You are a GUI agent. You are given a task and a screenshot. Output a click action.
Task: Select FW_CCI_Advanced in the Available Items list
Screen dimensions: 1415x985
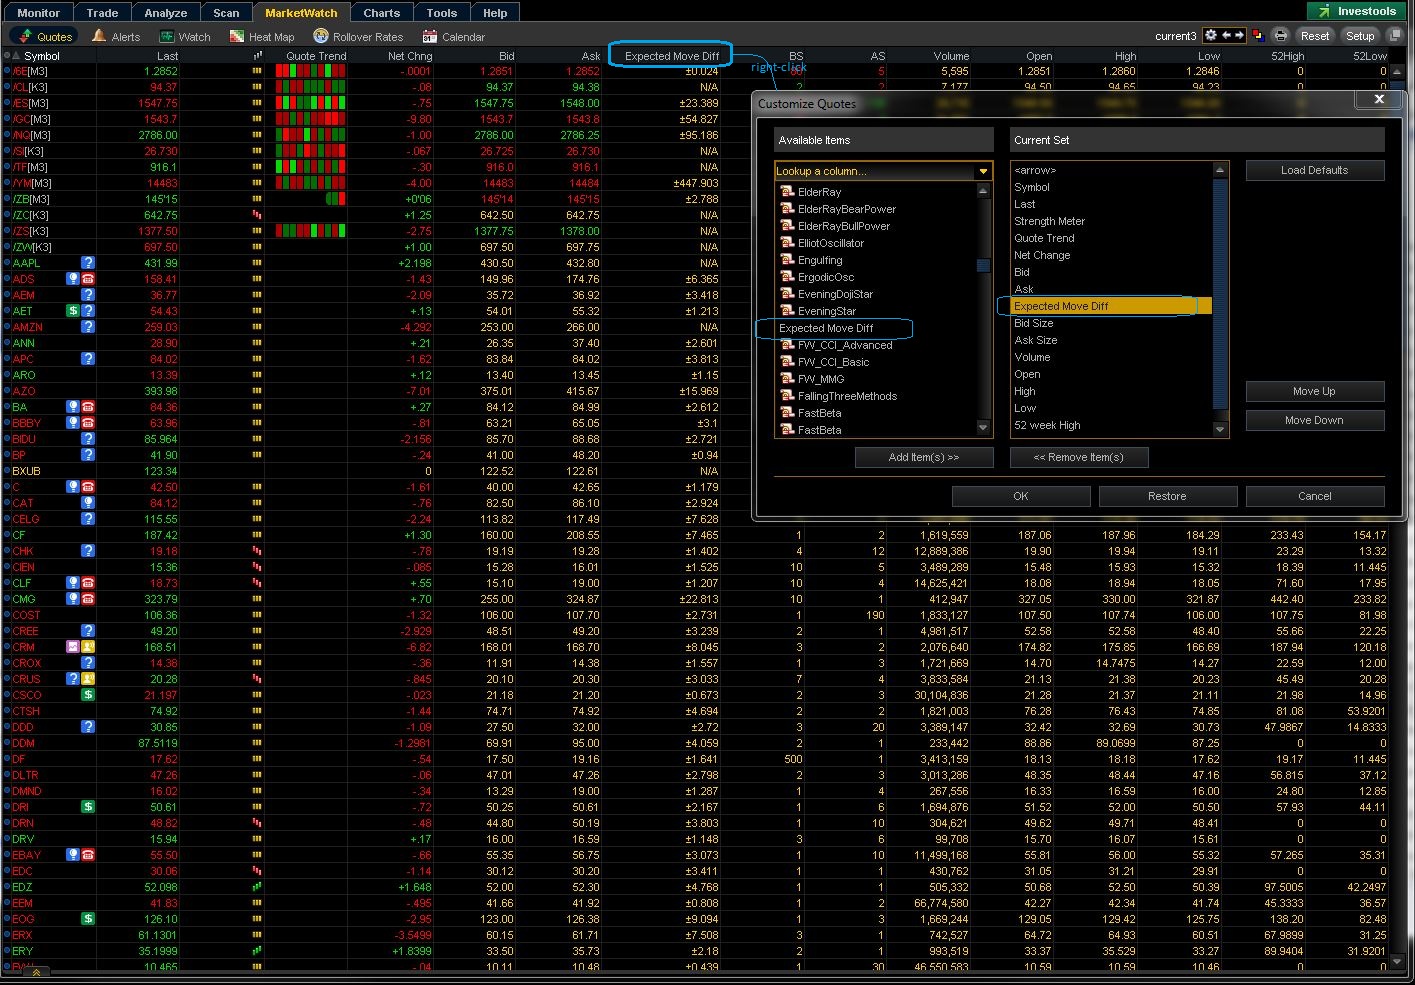coord(845,345)
